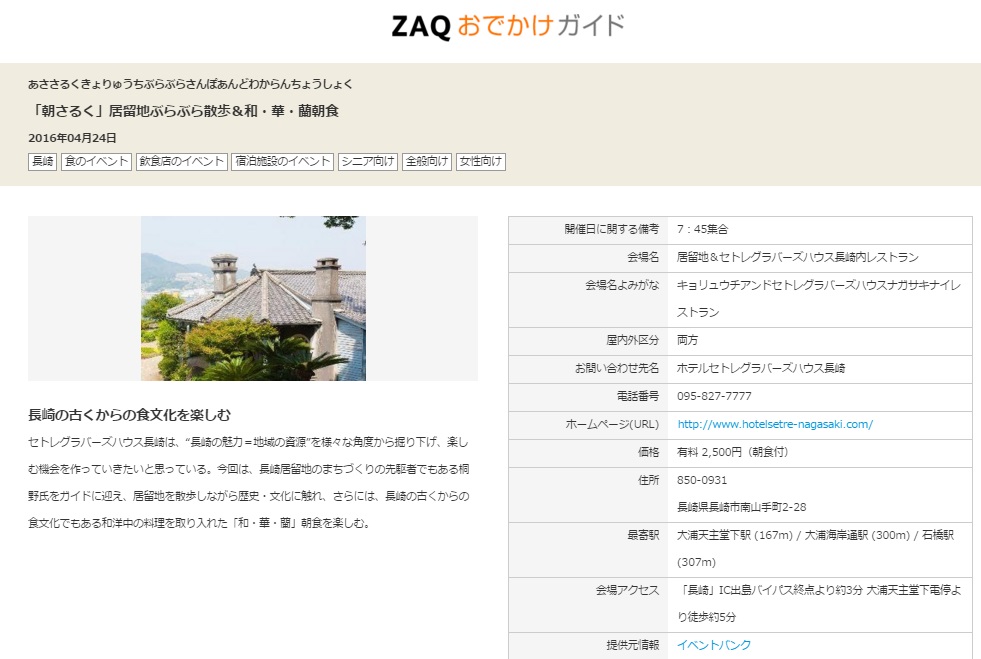981x659 pixels.
Task: Click the venue name 居留地＆セトレグラバーズハウス長崎内レストラン
Action: point(797,257)
